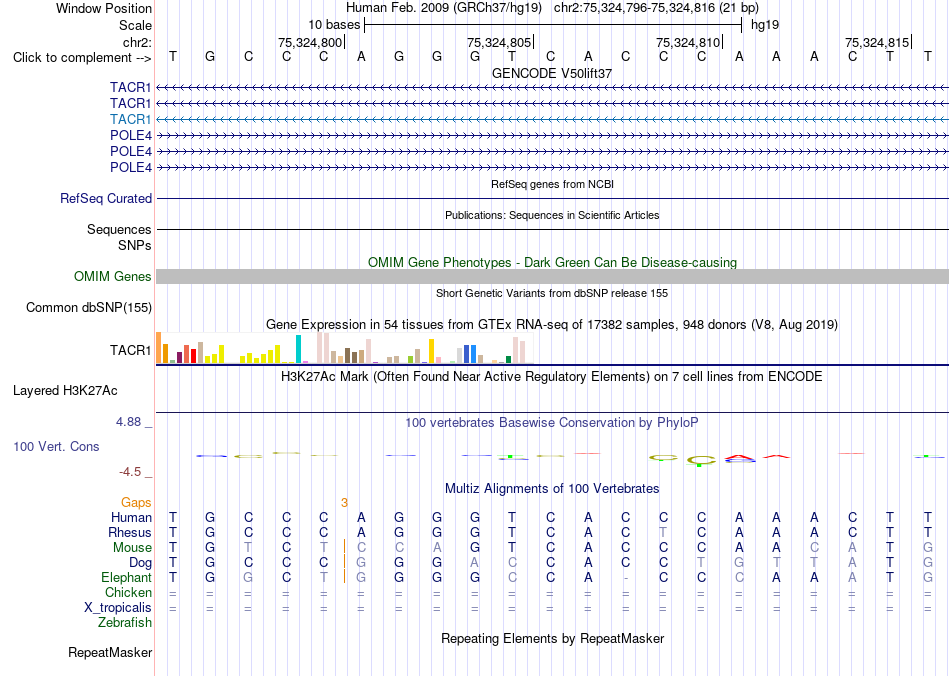Select the Human species label
950x676 pixels.
click(x=131, y=518)
